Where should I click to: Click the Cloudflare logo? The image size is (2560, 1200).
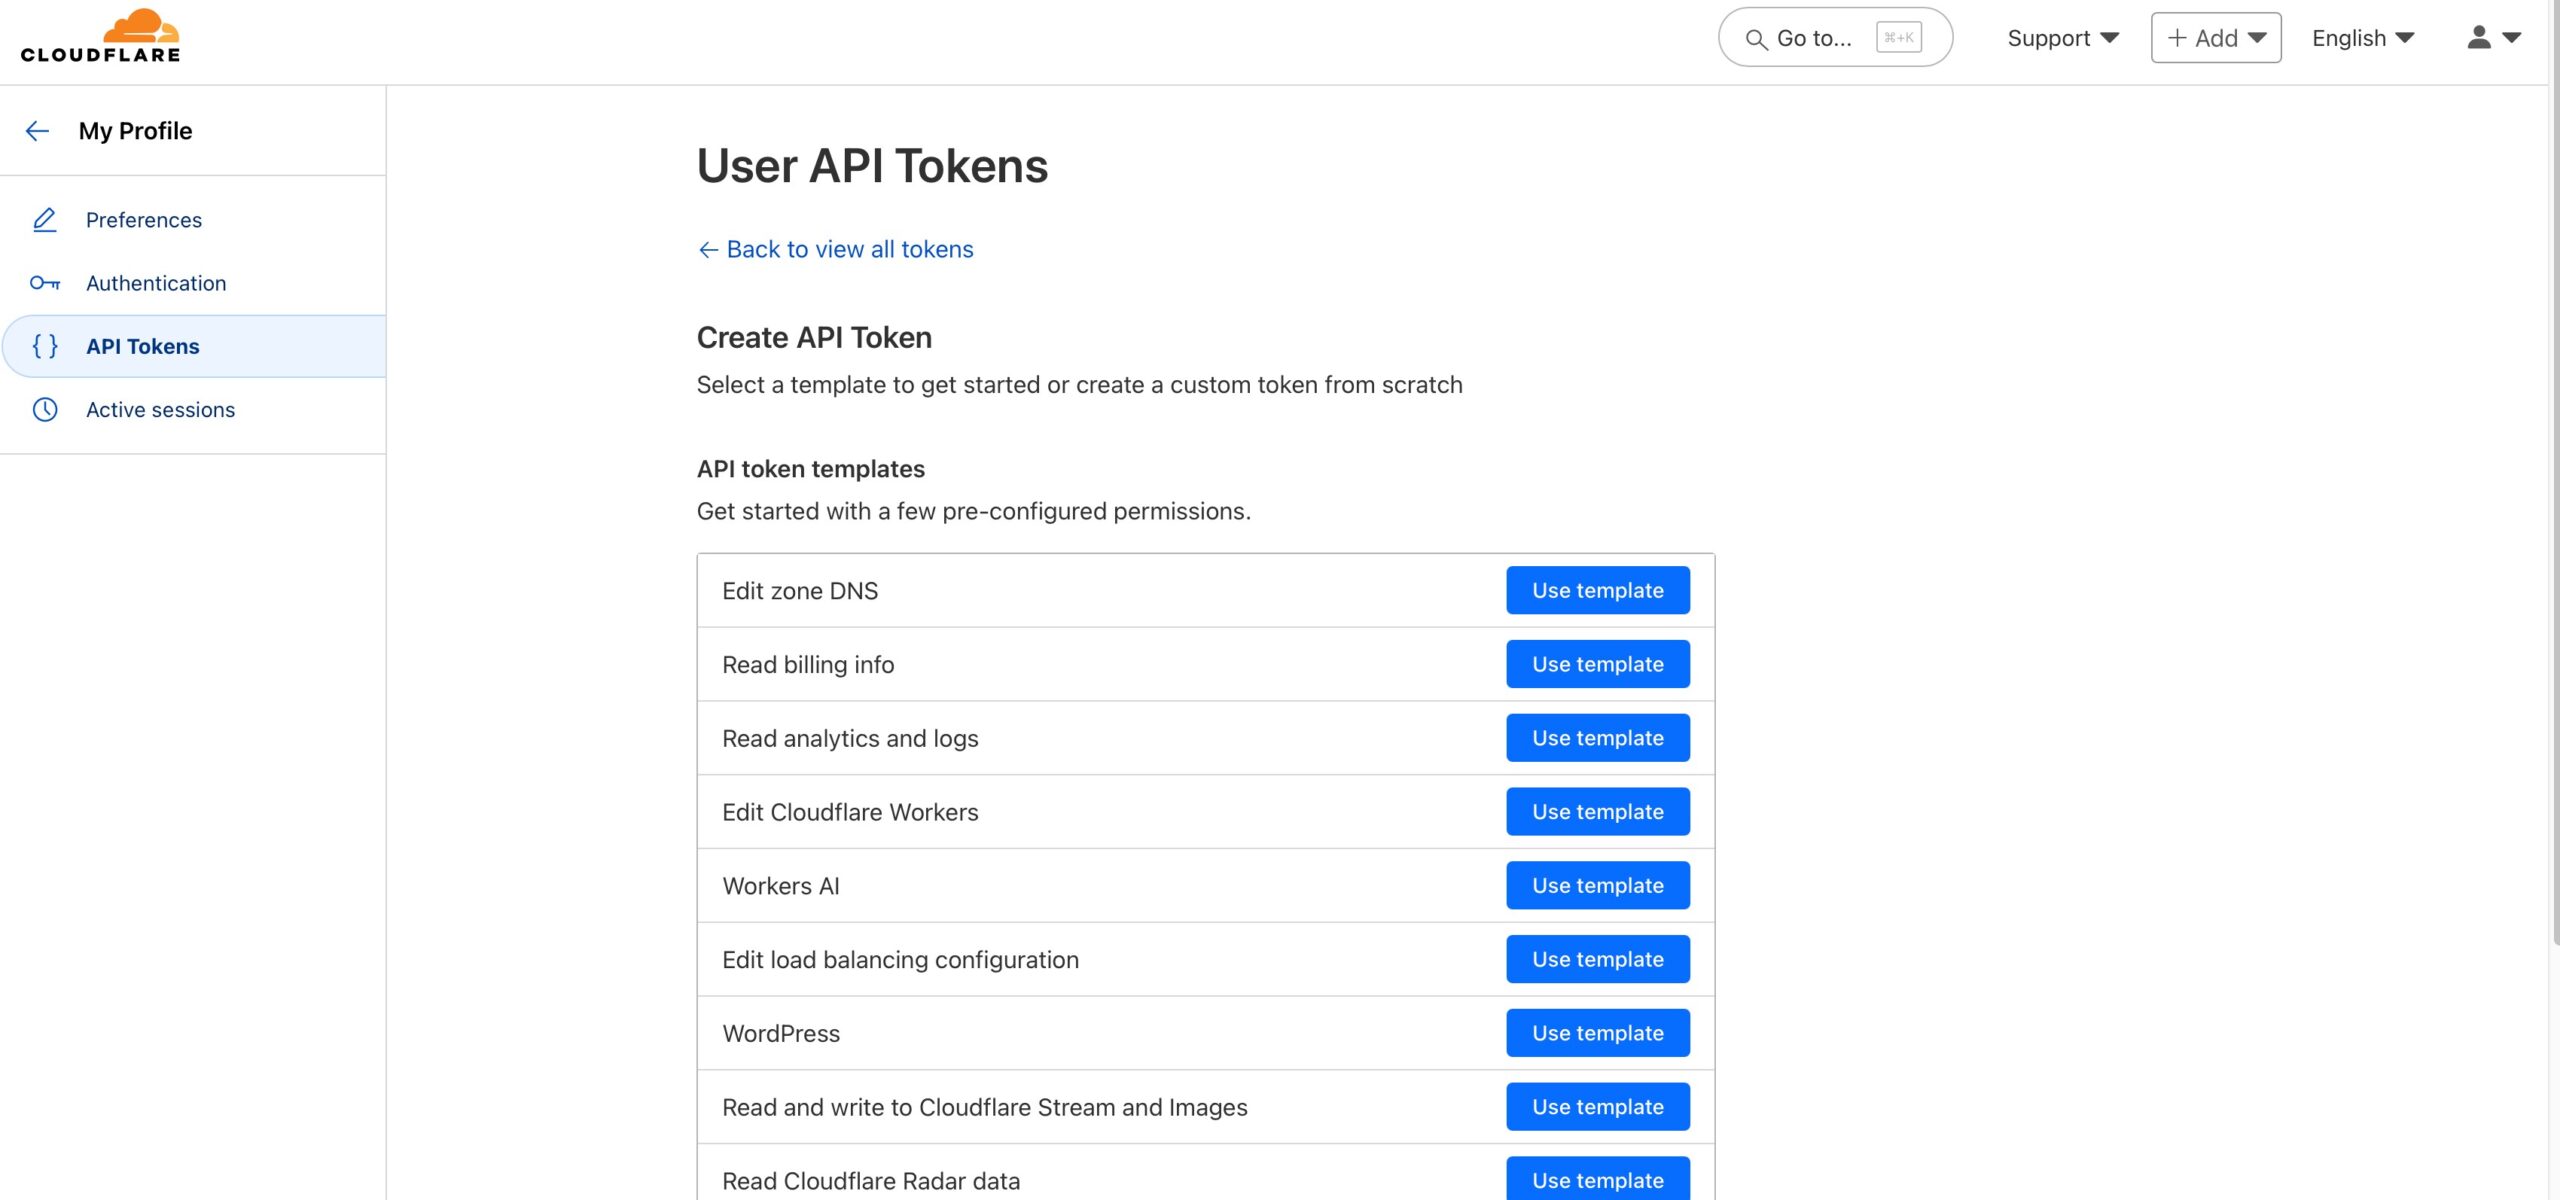(x=100, y=36)
